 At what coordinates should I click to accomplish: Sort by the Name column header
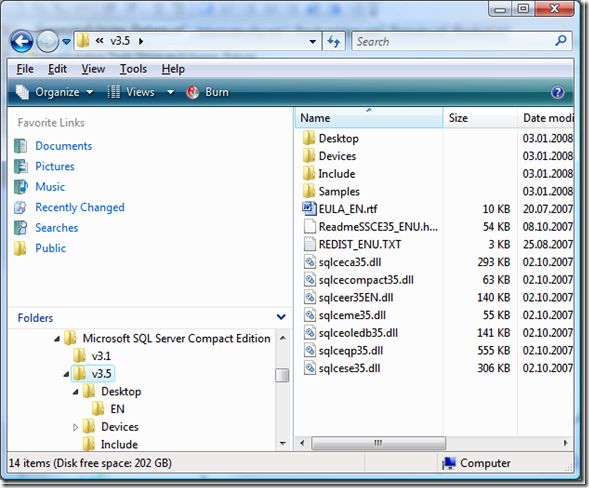tap(369, 118)
